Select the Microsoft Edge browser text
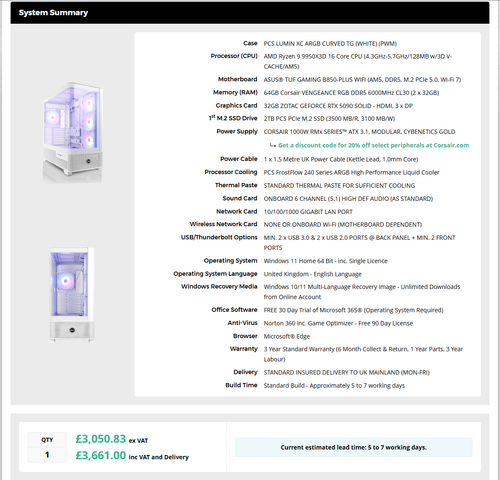 [x=287, y=336]
